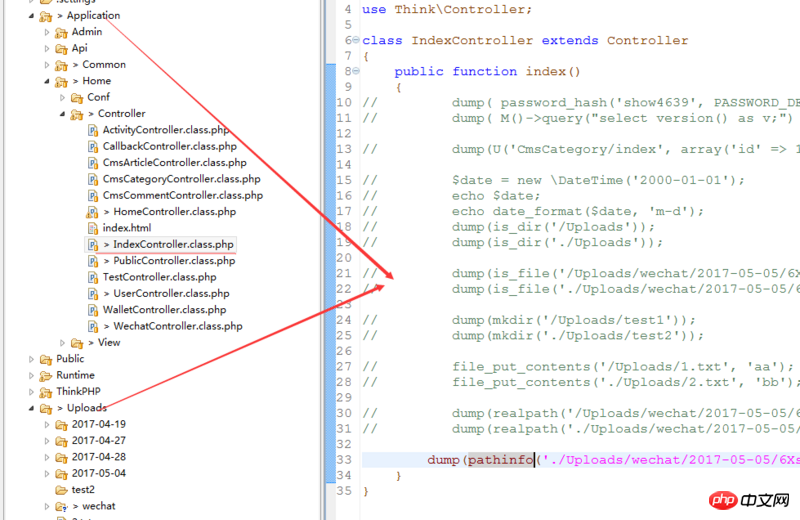This screenshot has height=520, width=800.
Task: Click CmsCategoryController PHP file icon
Action: (93, 180)
